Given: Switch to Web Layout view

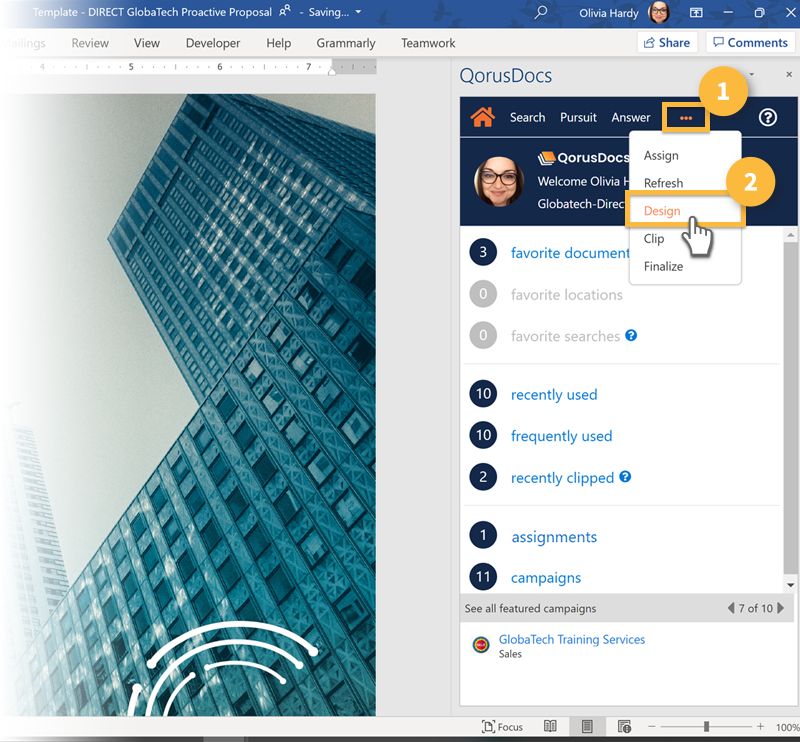Looking at the screenshot, I should (624, 726).
